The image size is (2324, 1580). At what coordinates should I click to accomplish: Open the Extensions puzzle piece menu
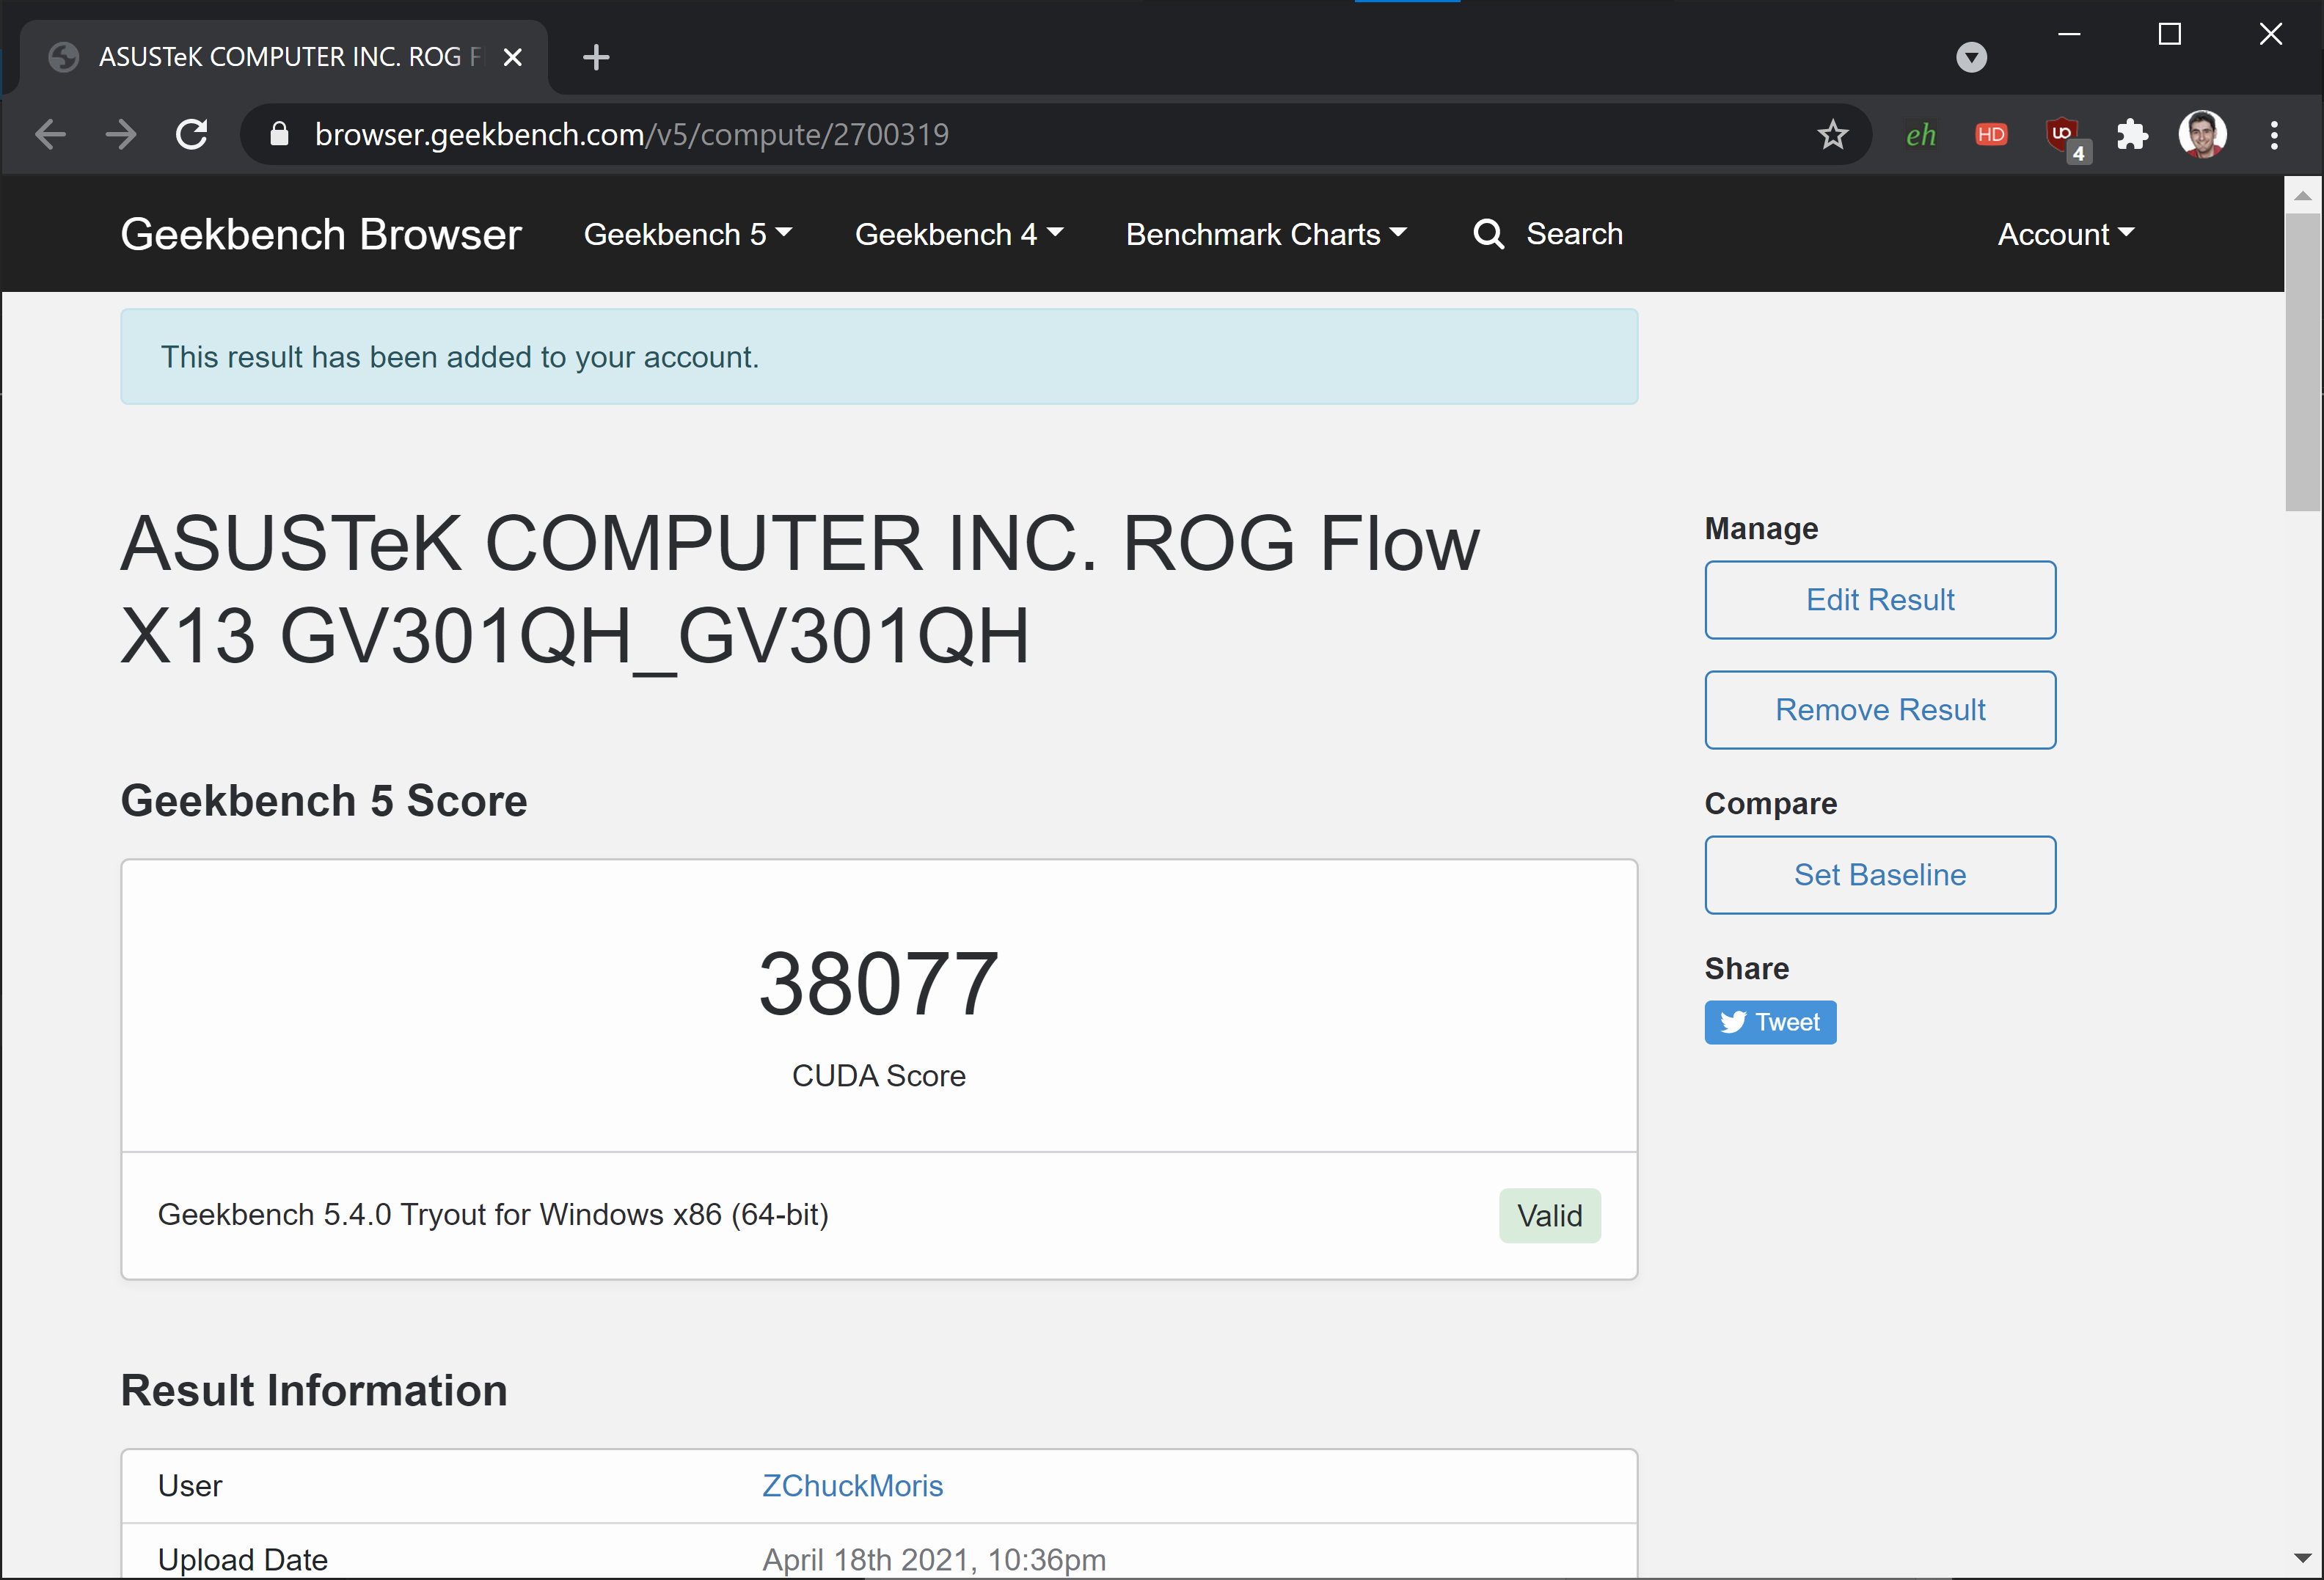coord(2131,134)
